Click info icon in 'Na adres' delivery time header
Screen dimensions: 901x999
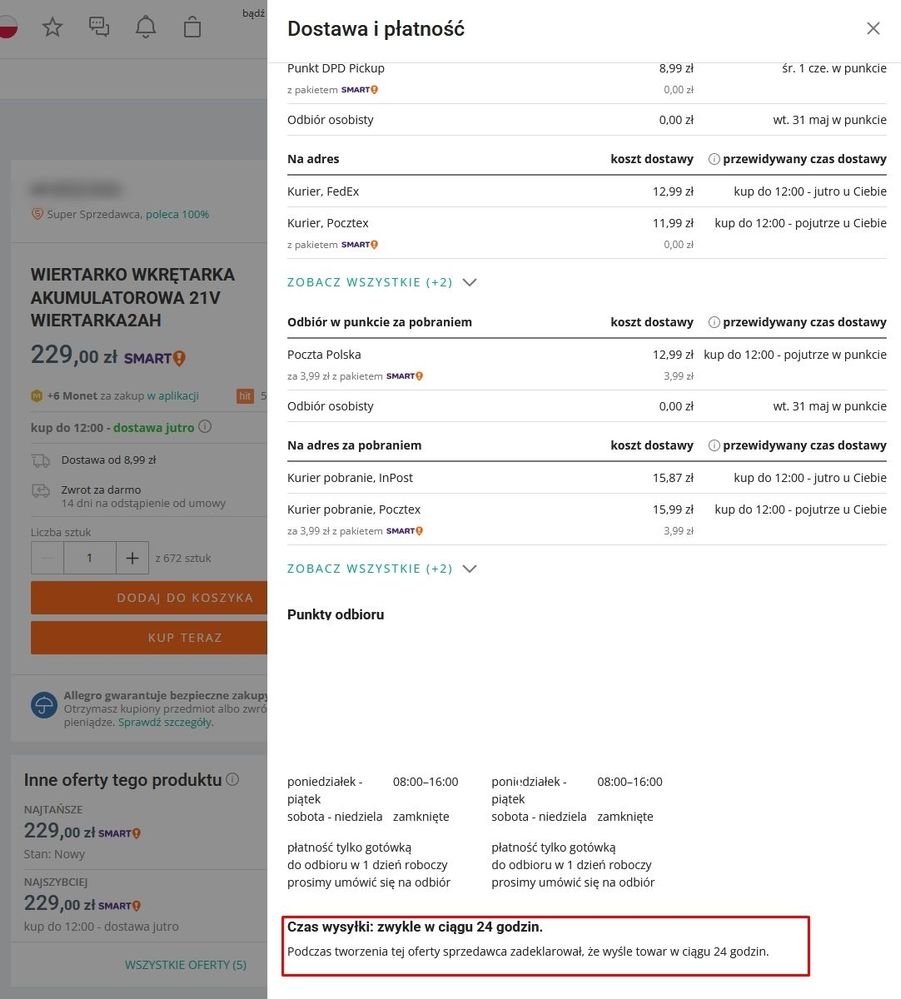coord(714,159)
